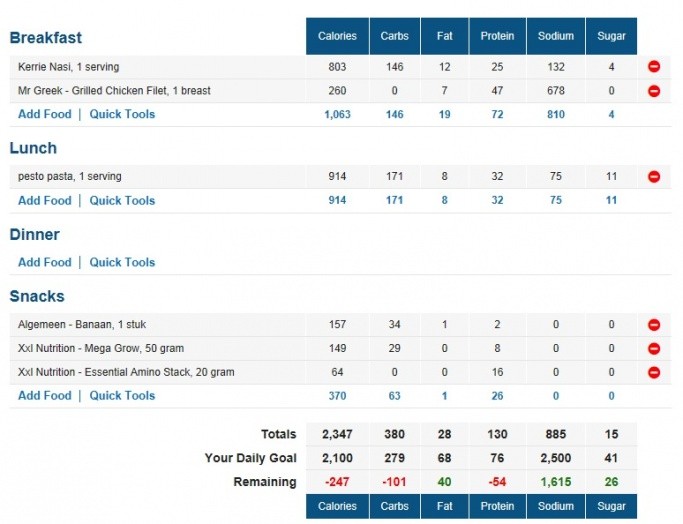Image resolution: width=683 pixels, height=524 pixels.
Task: Delete the Essential Amino Stack entry
Action: [654, 373]
